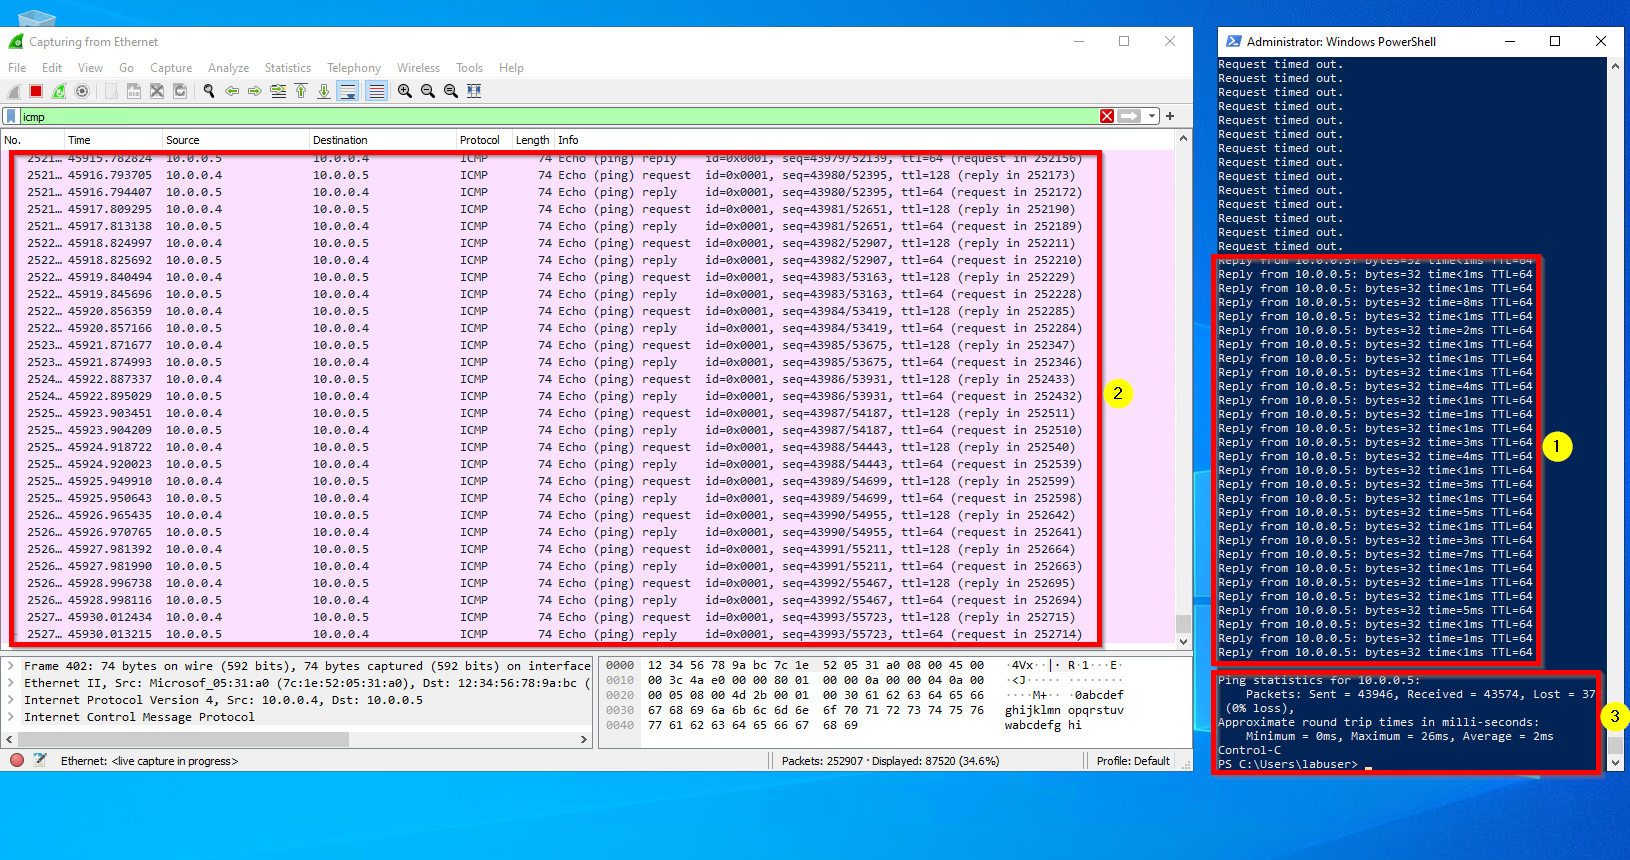This screenshot has width=1630, height=860.
Task: Apply the display filter arrow button
Action: click(x=1129, y=117)
